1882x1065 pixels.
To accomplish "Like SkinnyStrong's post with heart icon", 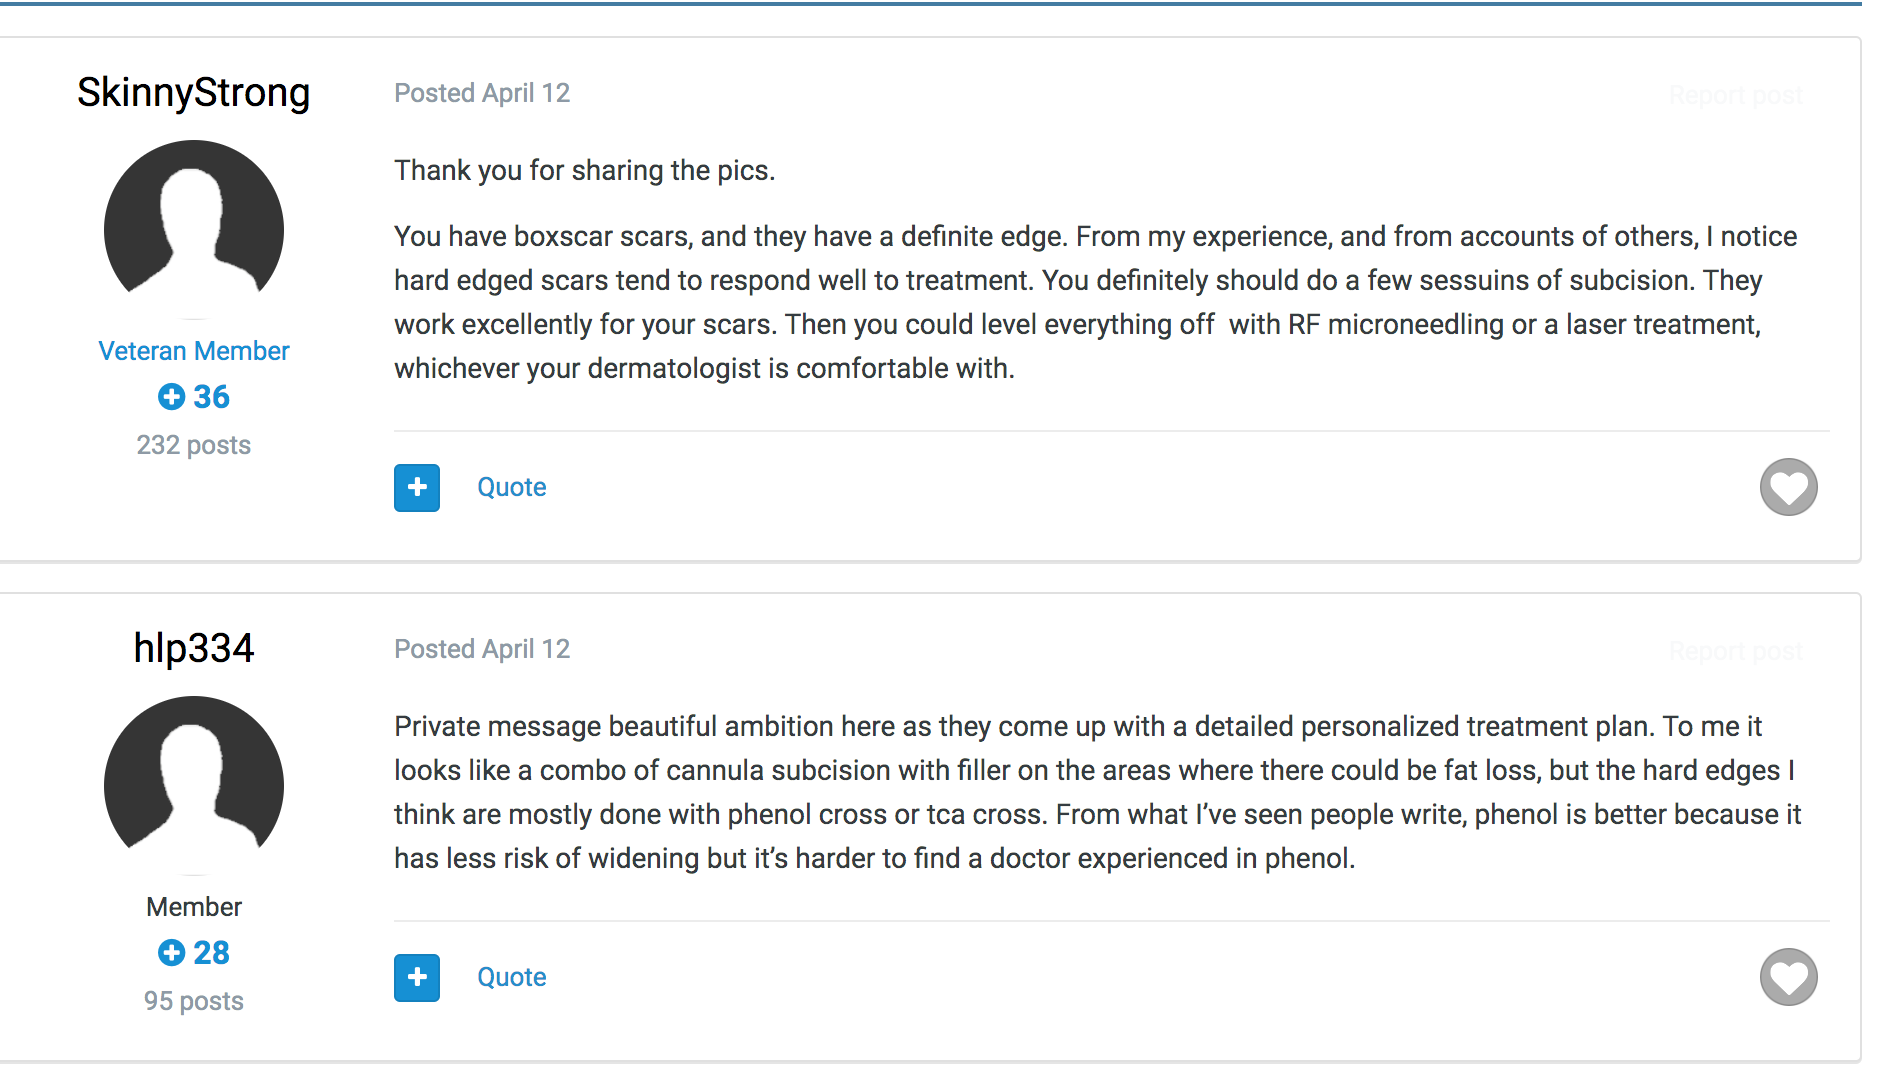I will (x=1788, y=487).
